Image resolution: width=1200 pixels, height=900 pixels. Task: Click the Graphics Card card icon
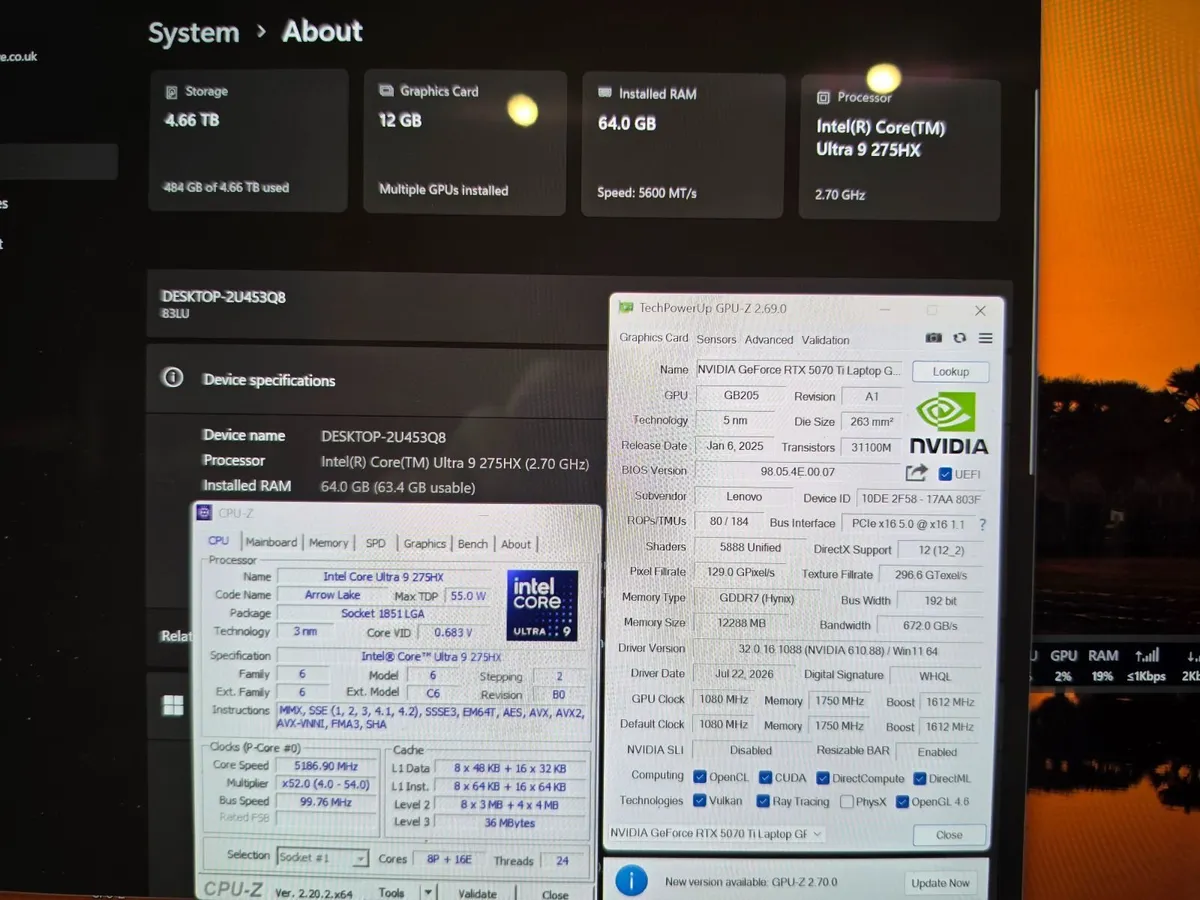(x=386, y=90)
